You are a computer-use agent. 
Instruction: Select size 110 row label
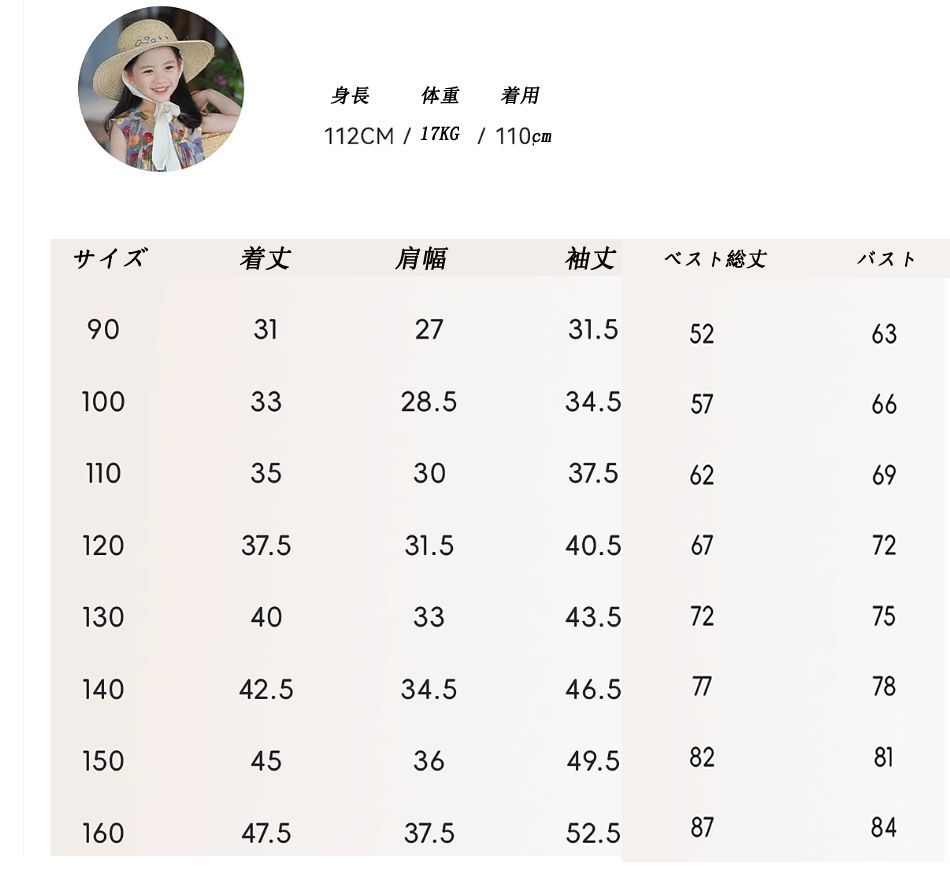point(103,473)
